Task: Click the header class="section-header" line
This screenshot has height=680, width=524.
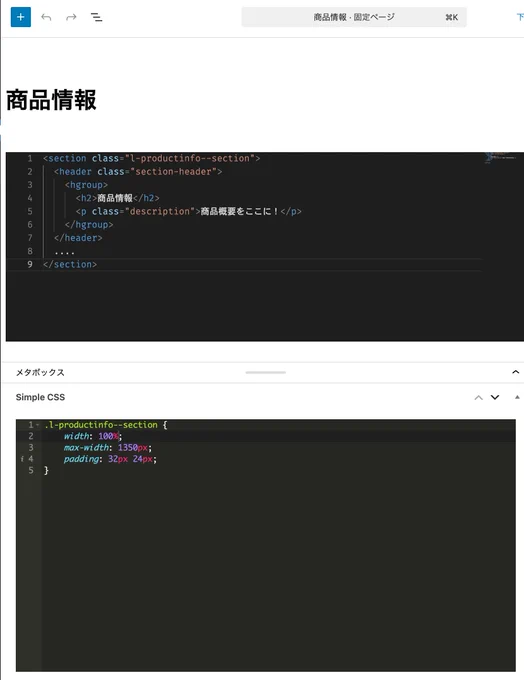Action: [x=138, y=172]
